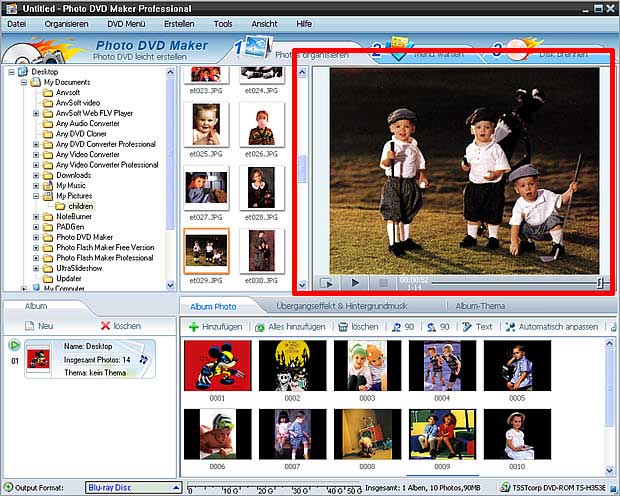This screenshot has height=496, width=620.
Task: Rotate photo left 90 degrees
Action: point(403,327)
